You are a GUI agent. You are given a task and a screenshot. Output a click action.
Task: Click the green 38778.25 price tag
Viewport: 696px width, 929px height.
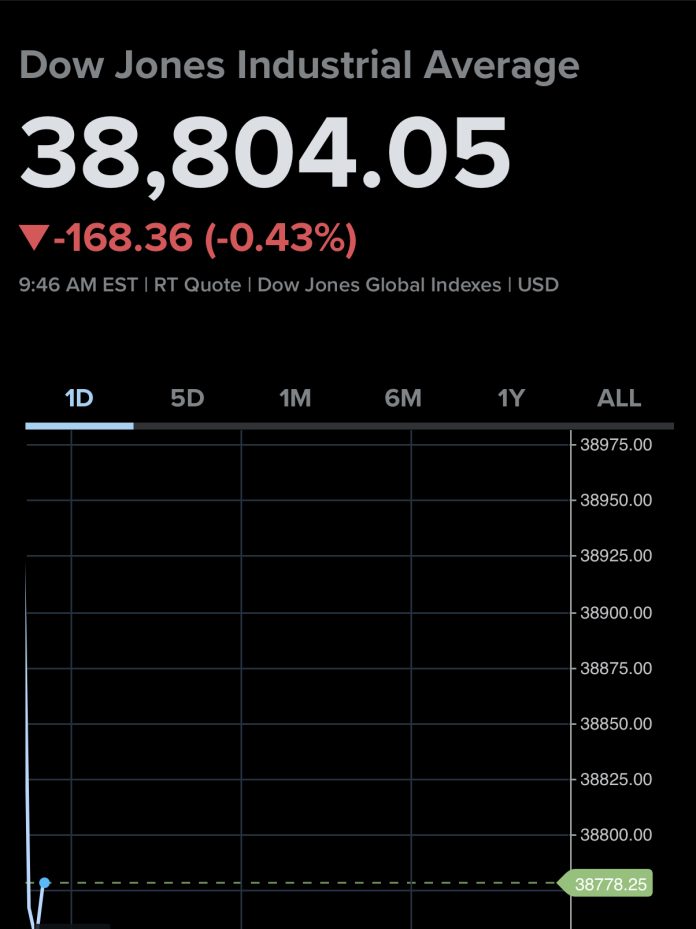[x=612, y=884]
